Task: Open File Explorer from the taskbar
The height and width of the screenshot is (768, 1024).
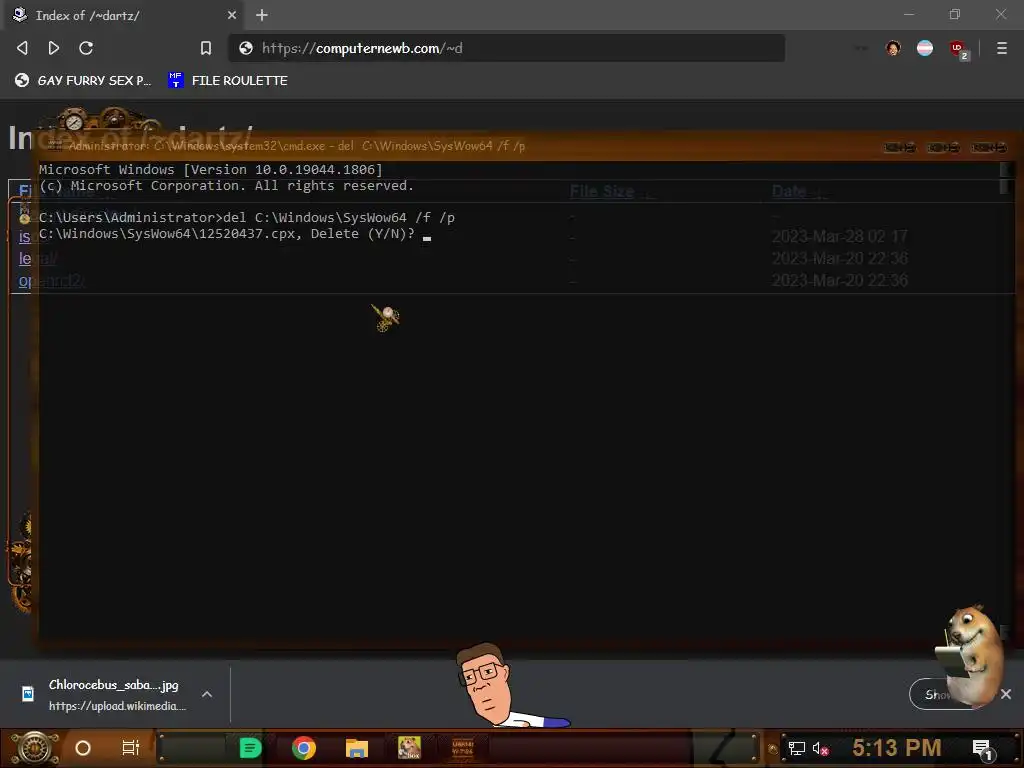Action: (x=357, y=748)
